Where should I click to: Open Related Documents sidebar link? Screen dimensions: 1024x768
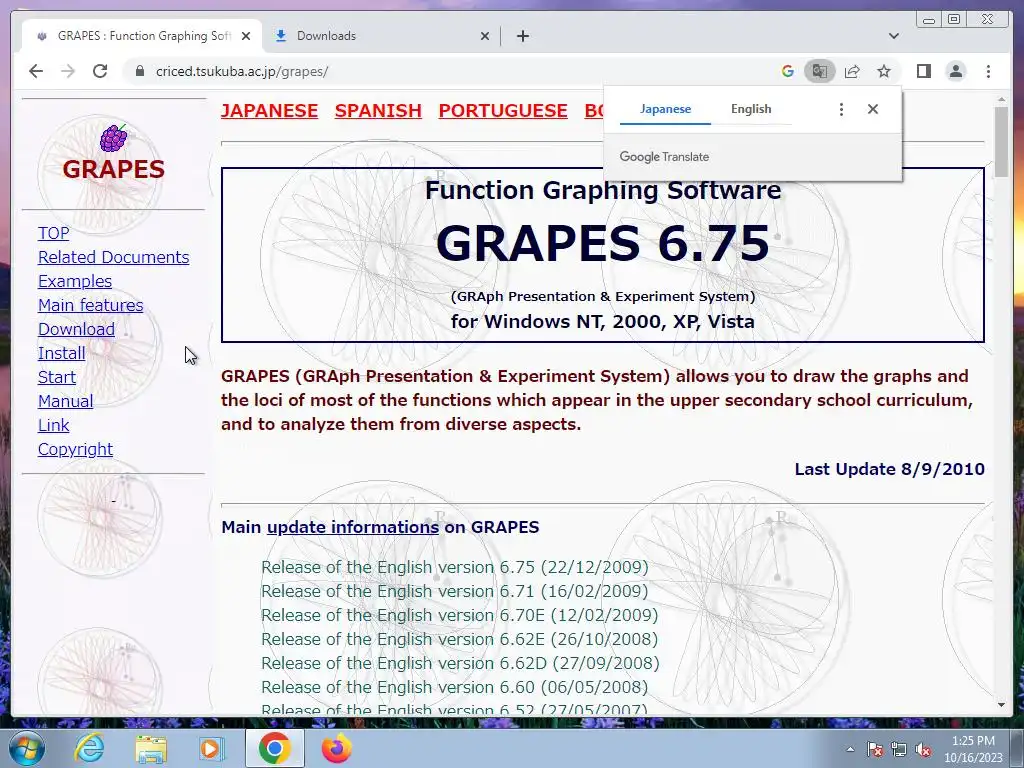114,257
